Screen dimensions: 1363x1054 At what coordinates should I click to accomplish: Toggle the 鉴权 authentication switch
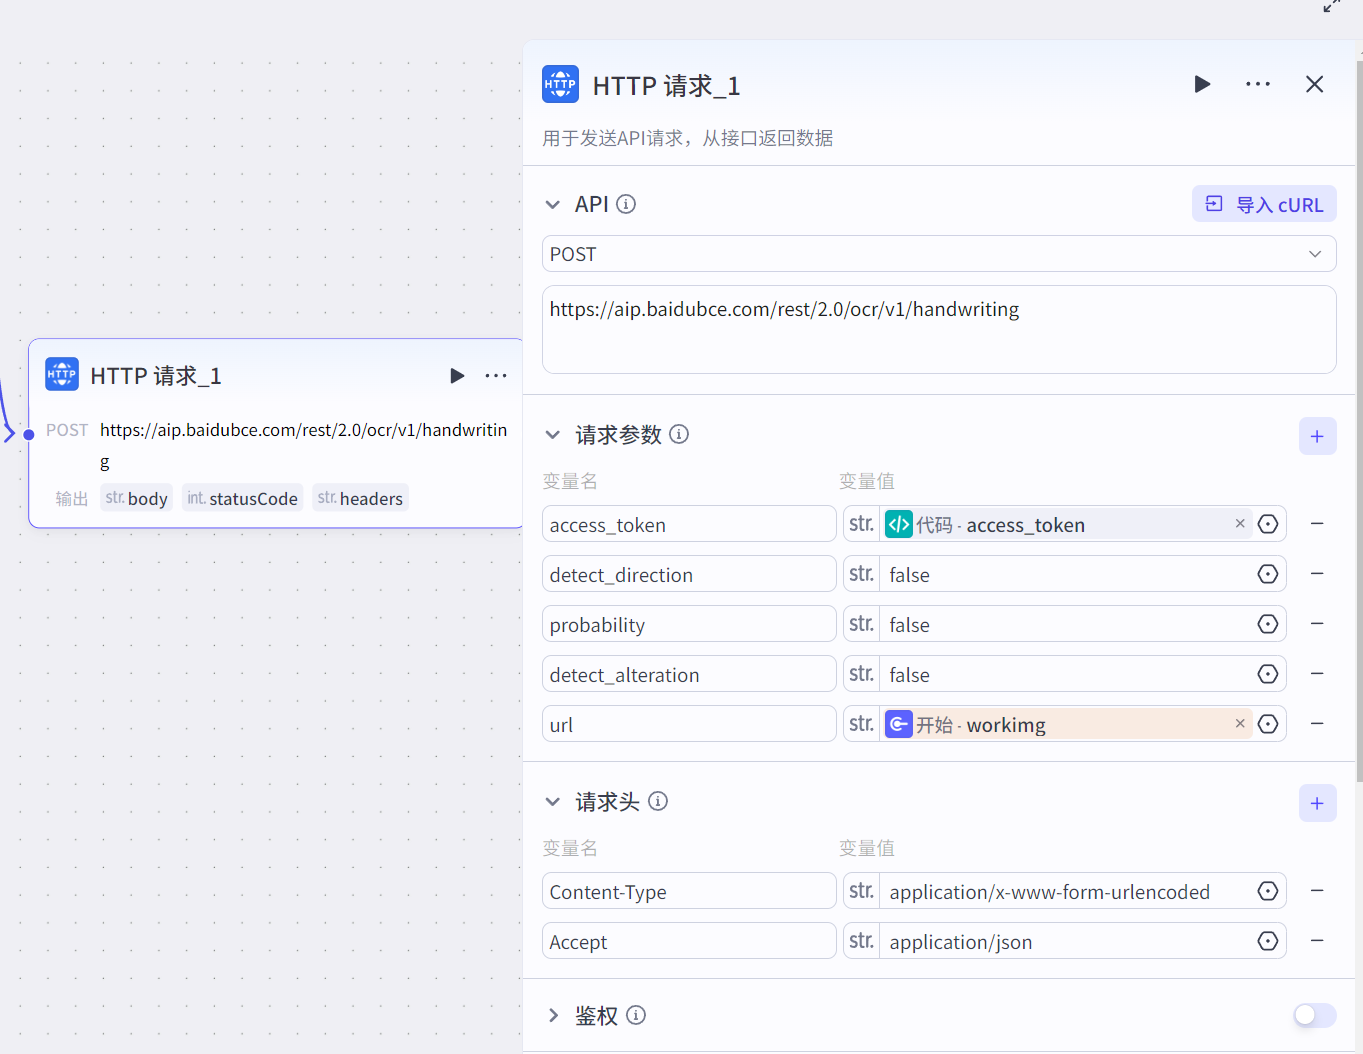[x=1314, y=1015]
